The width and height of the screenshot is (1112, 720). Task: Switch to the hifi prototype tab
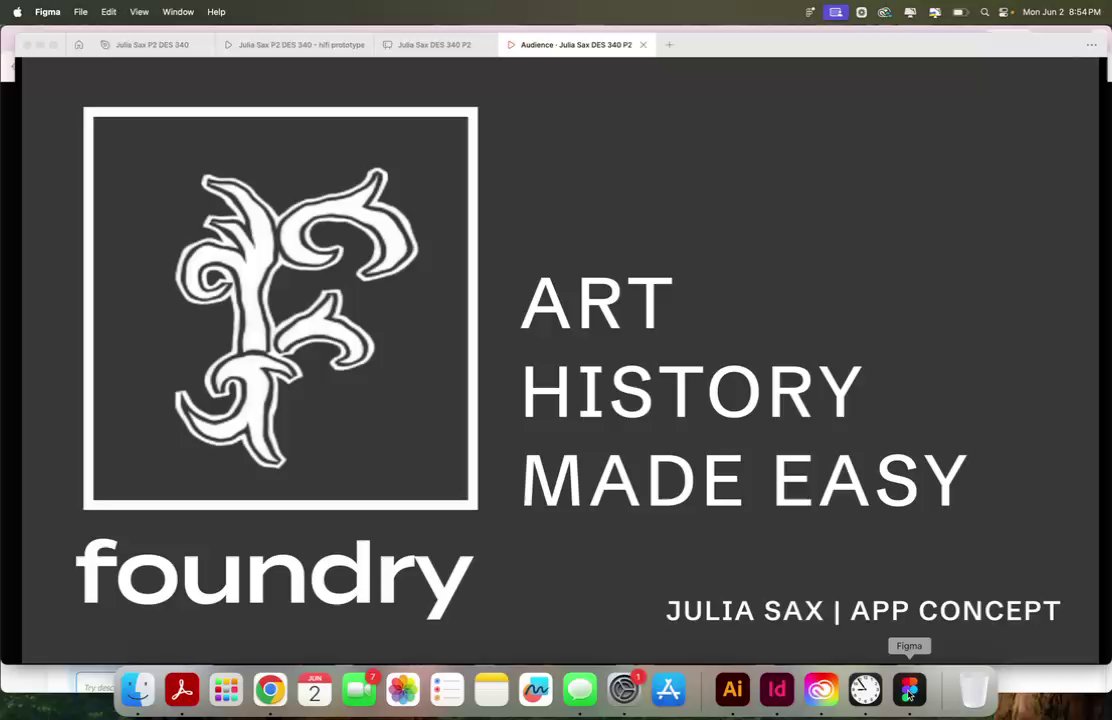coord(294,45)
